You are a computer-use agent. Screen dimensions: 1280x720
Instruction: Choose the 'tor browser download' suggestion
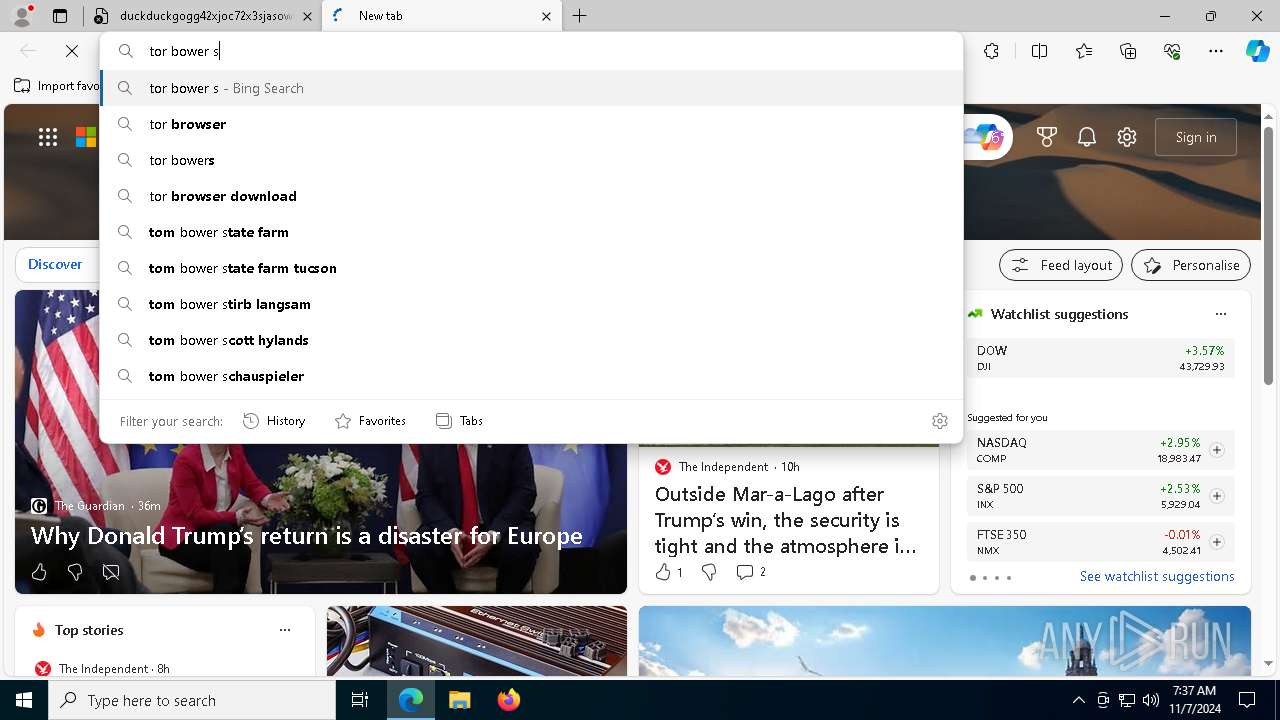531,196
